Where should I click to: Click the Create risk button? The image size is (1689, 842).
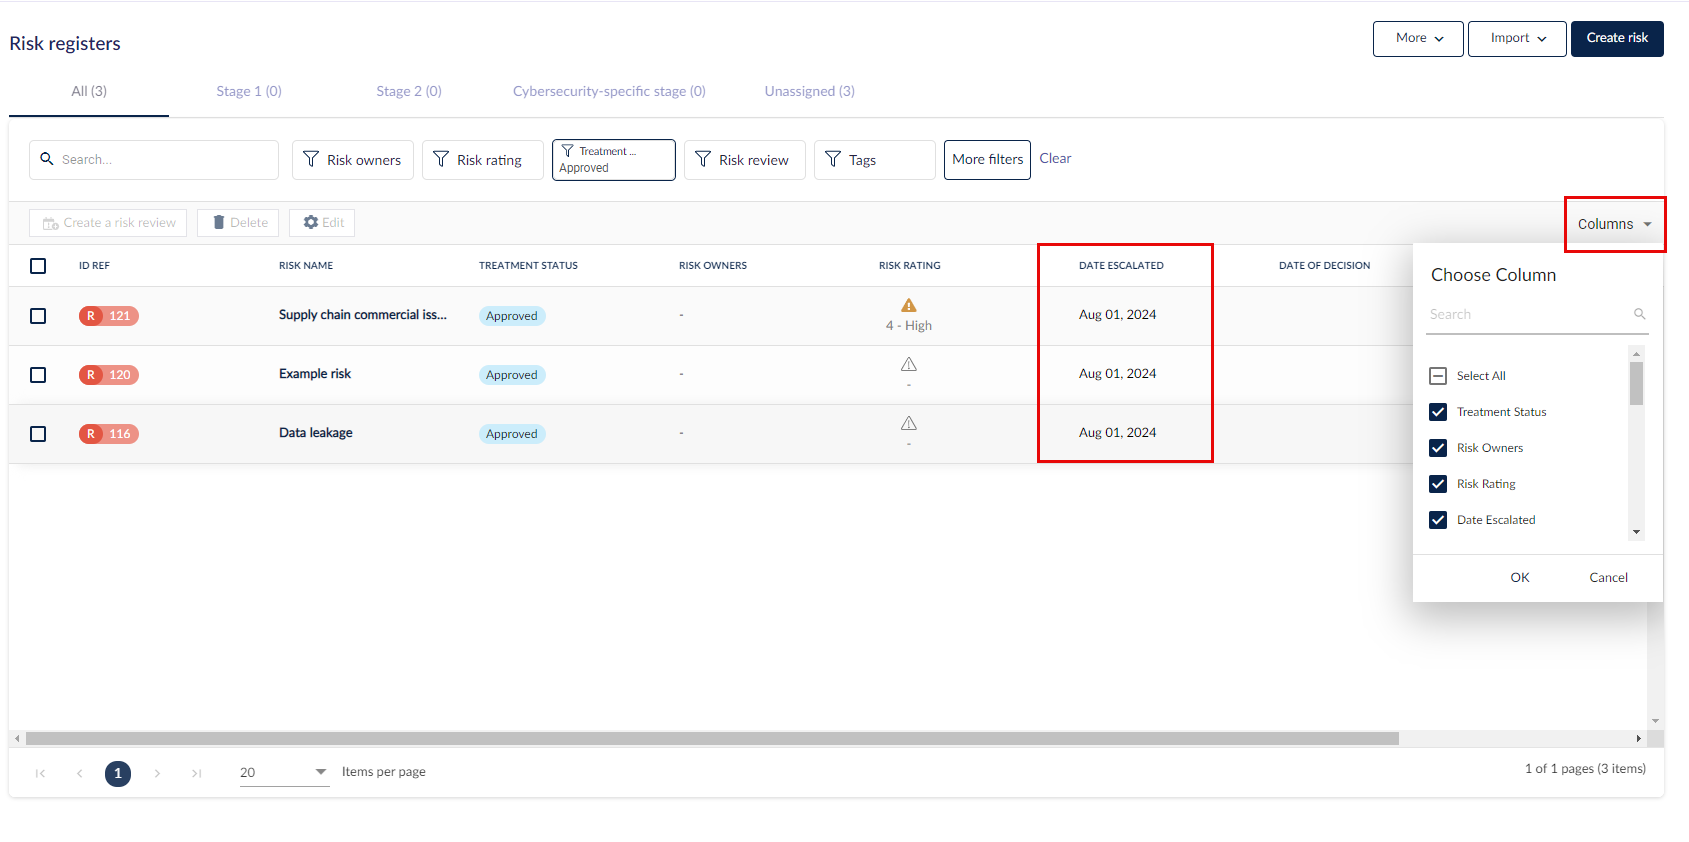click(1617, 39)
